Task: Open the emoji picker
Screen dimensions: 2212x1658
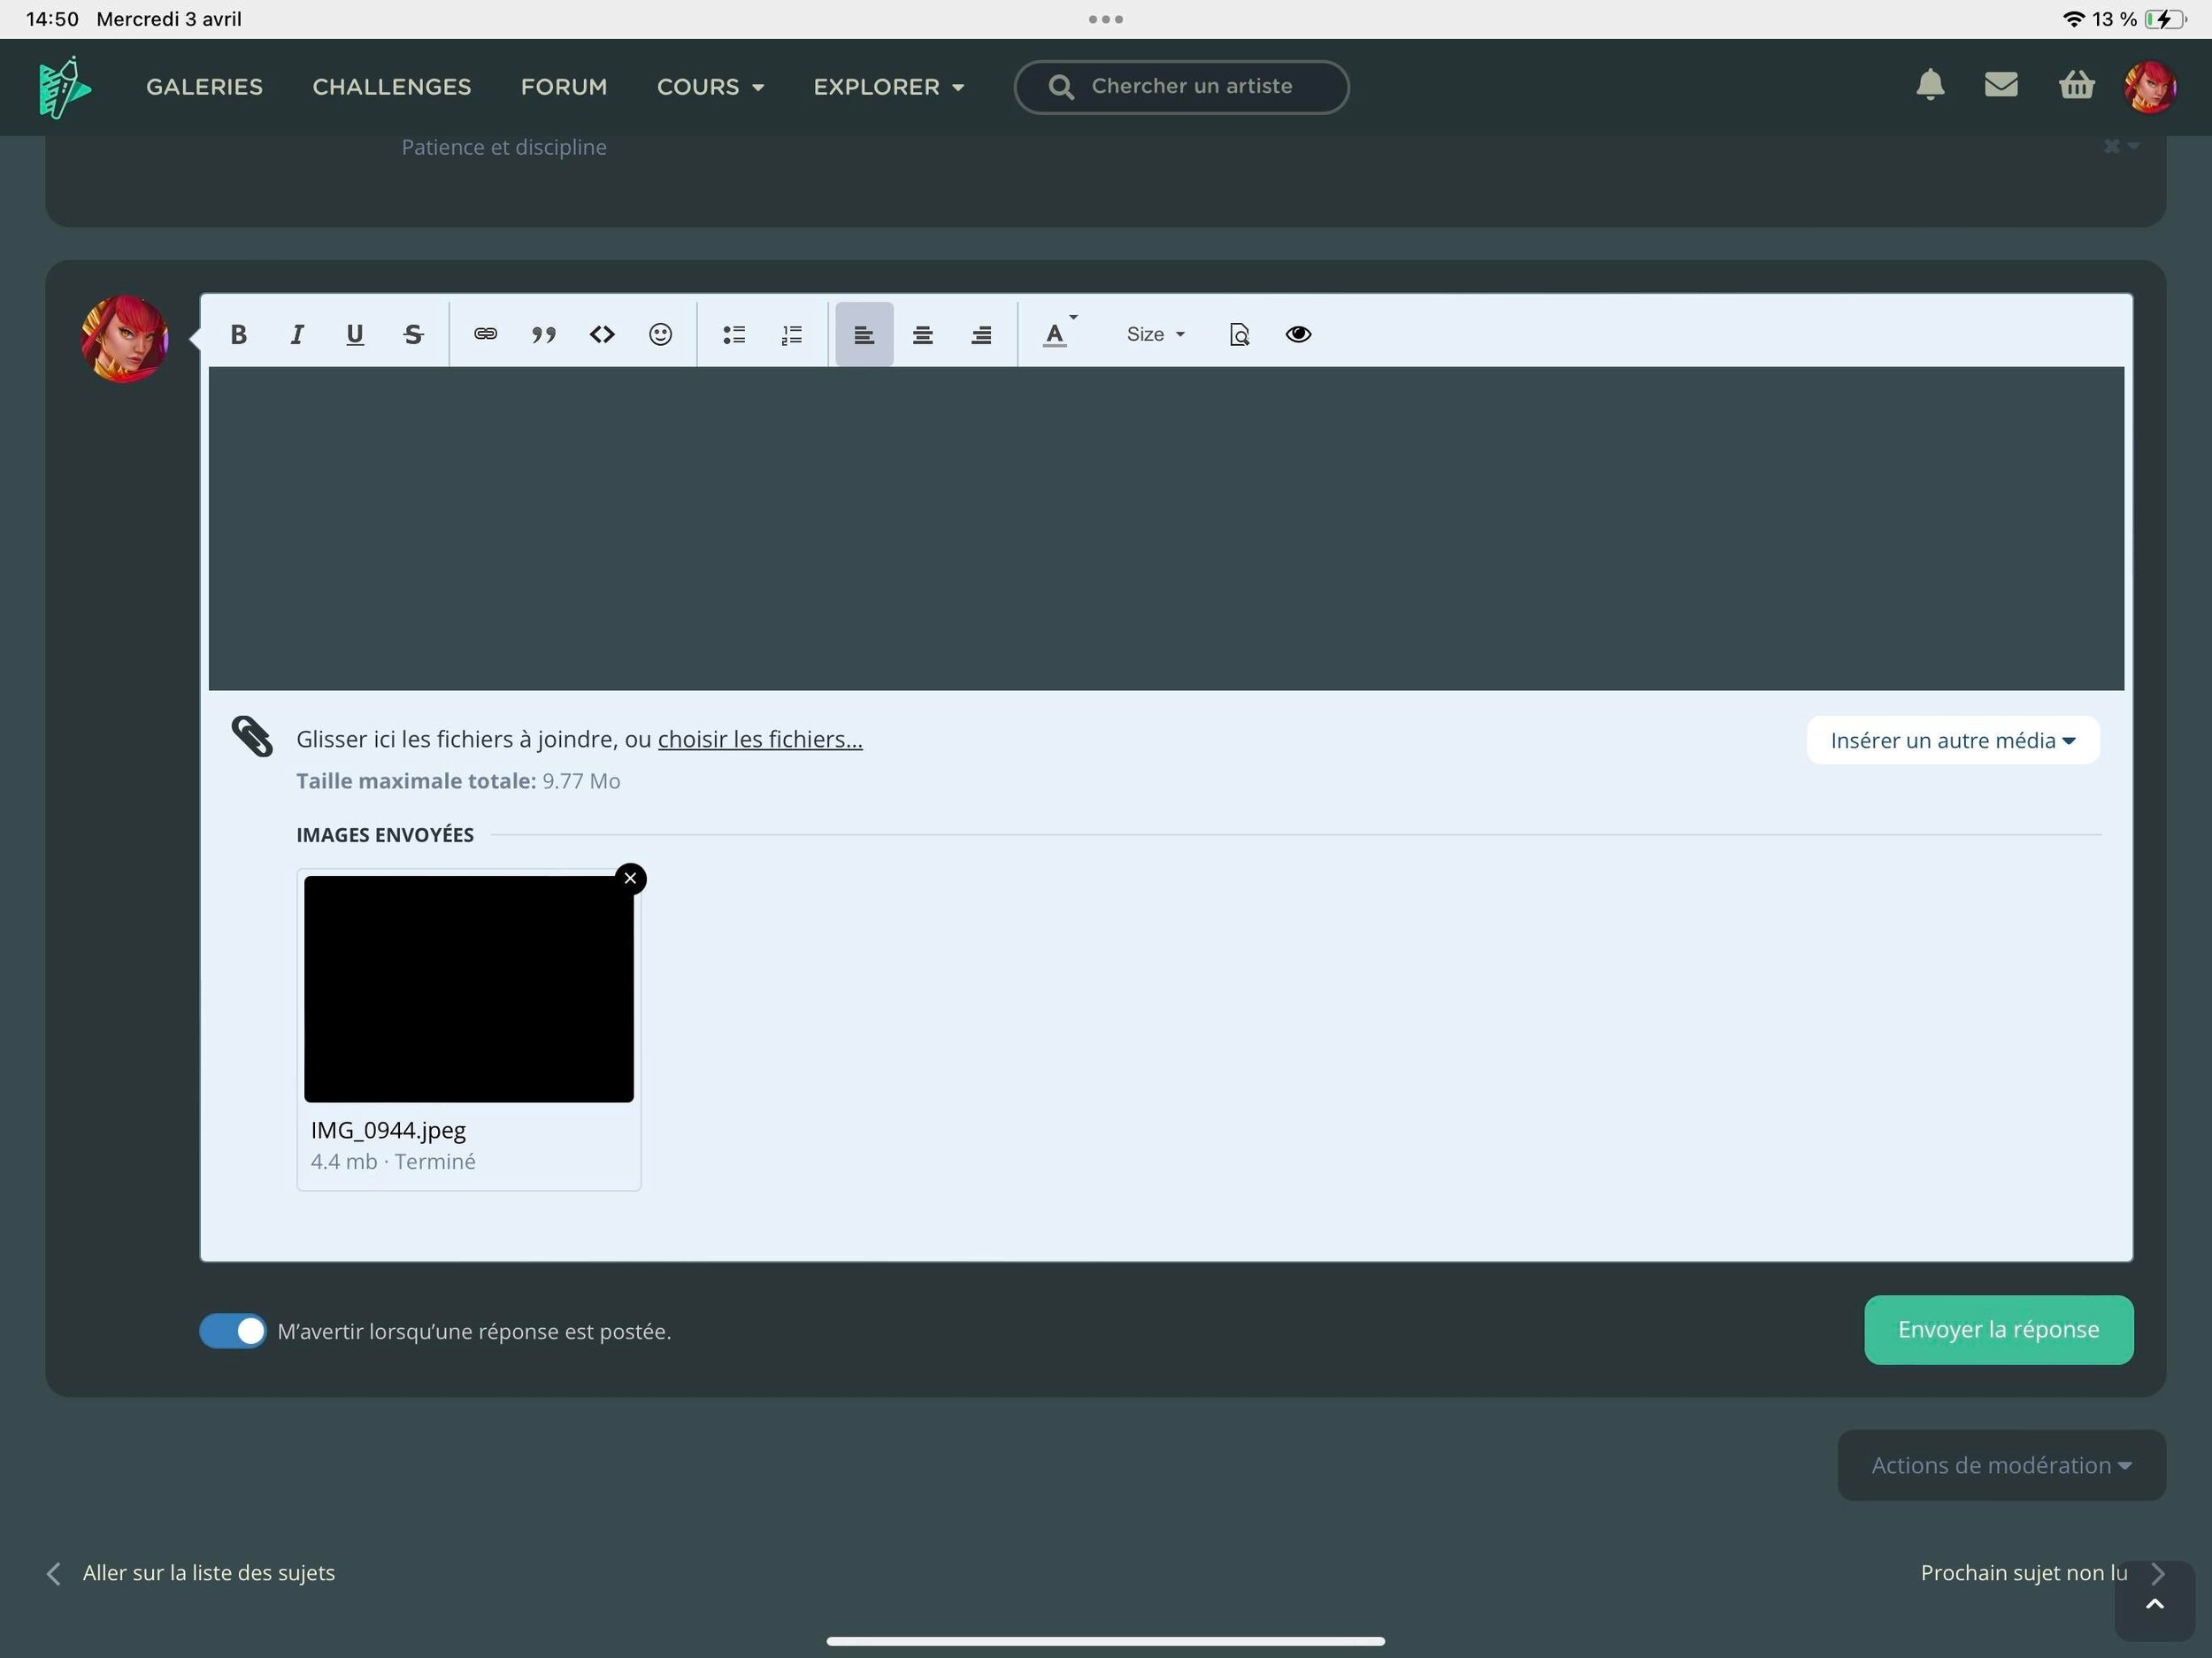Action: [x=660, y=334]
